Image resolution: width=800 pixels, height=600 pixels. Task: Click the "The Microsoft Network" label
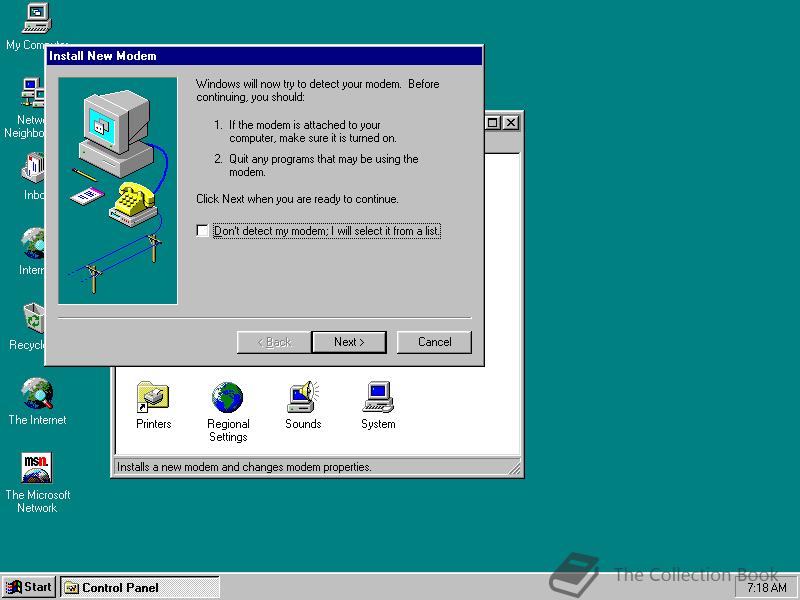click(38, 501)
